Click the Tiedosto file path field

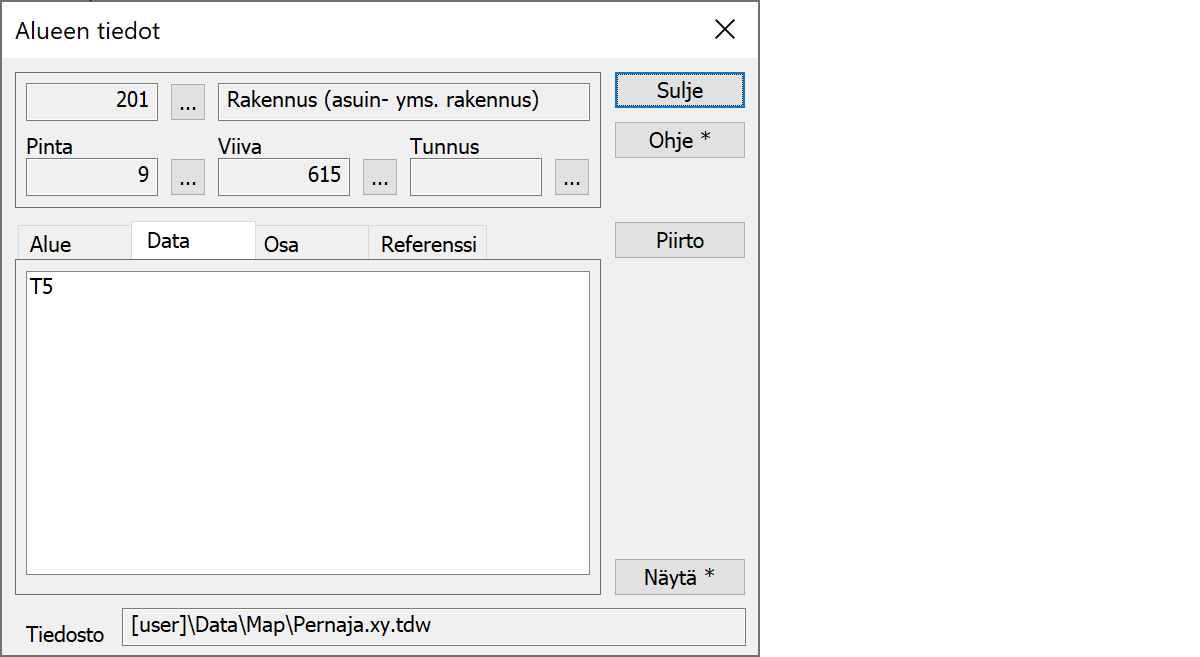433,627
